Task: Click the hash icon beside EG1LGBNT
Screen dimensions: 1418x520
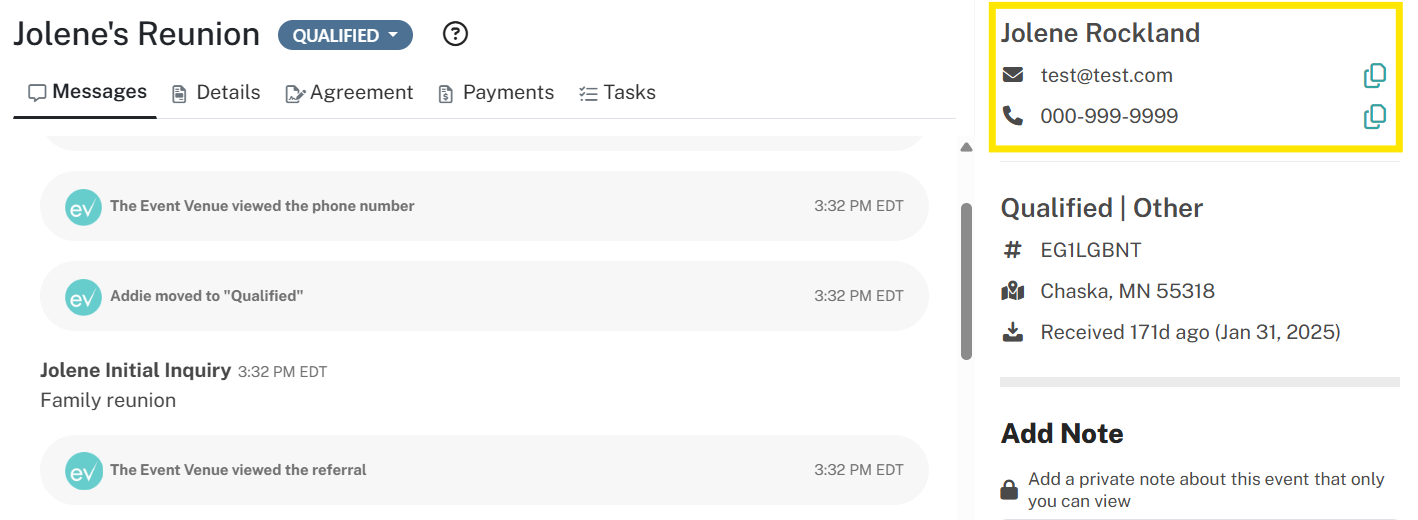Action: point(1013,250)
